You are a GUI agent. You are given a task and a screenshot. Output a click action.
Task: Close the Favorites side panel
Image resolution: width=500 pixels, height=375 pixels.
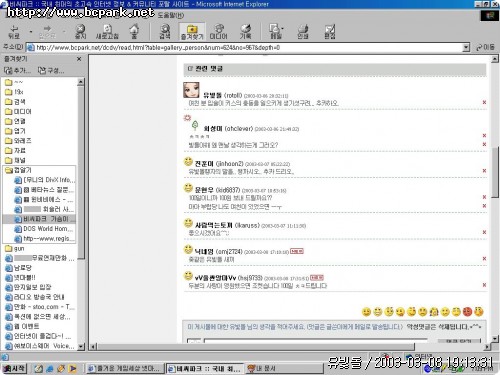point(79,59)
